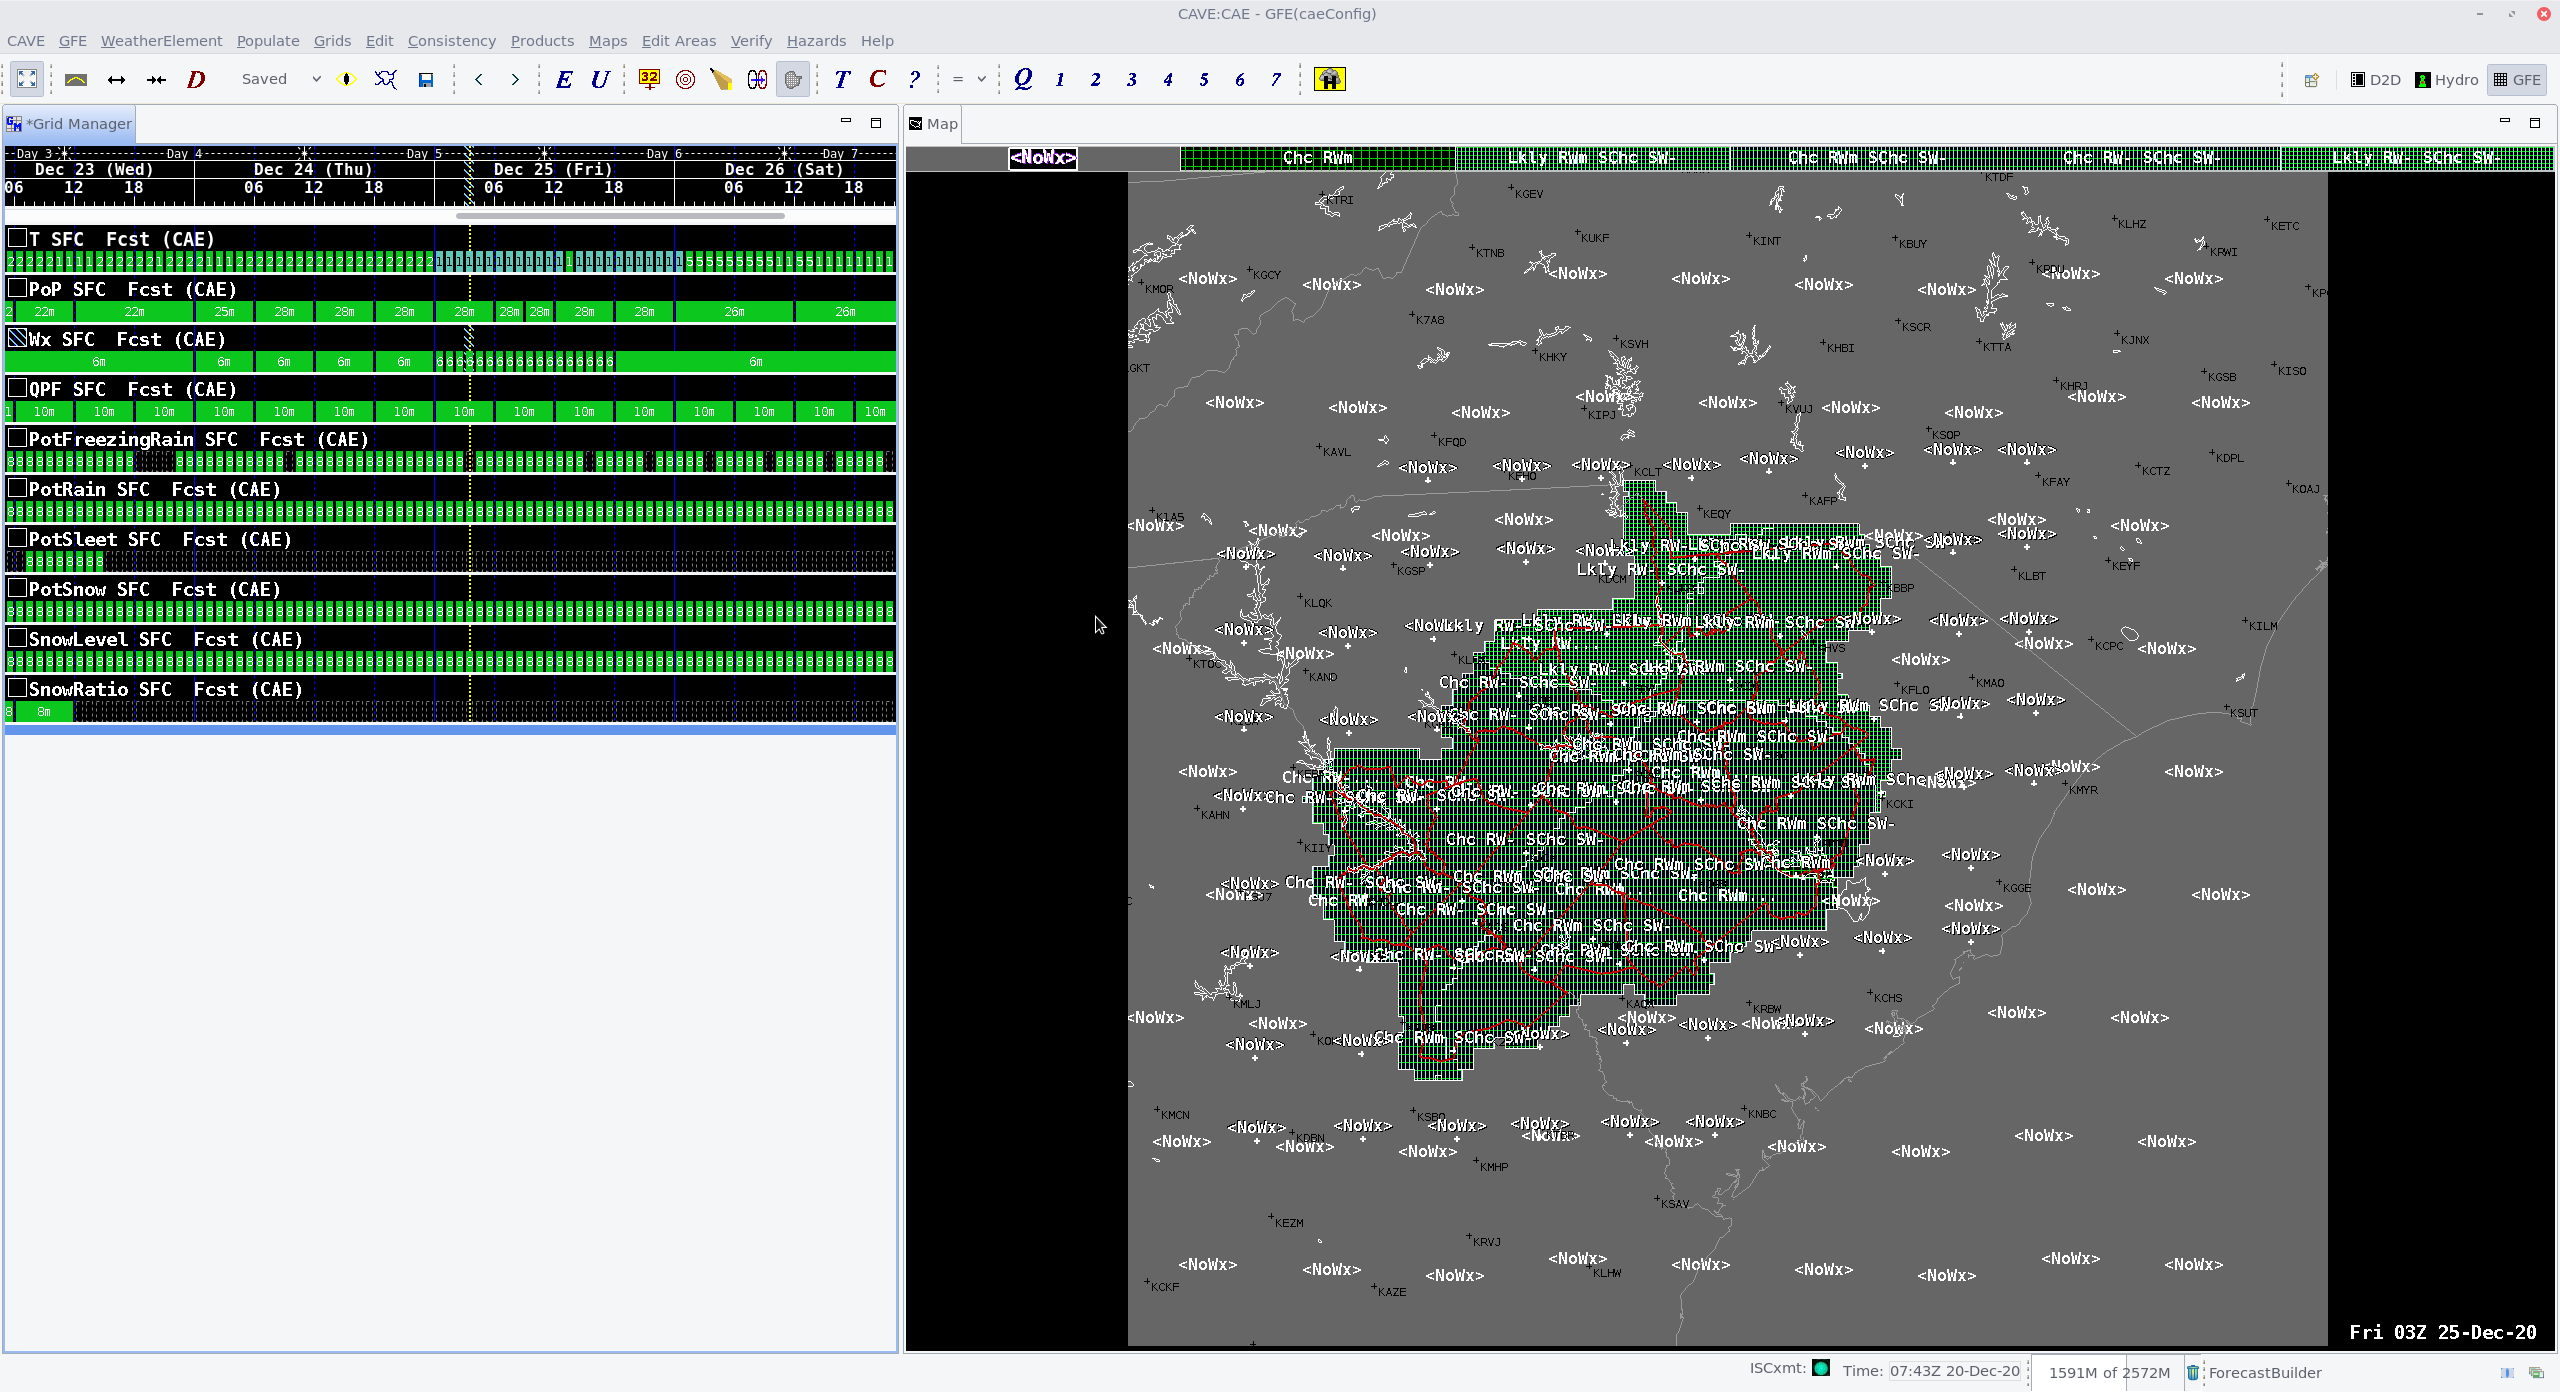Click the blue T toolbar icon
This screenshot has height=1392, width=2560.
pos(842,79)
